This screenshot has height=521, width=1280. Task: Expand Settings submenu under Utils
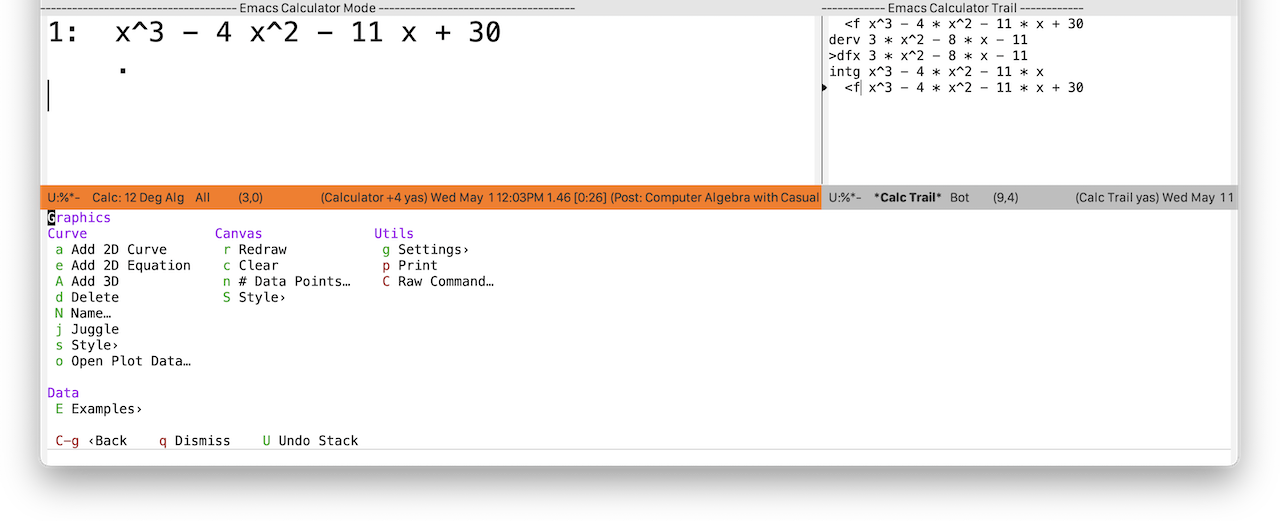click(426, 249)
